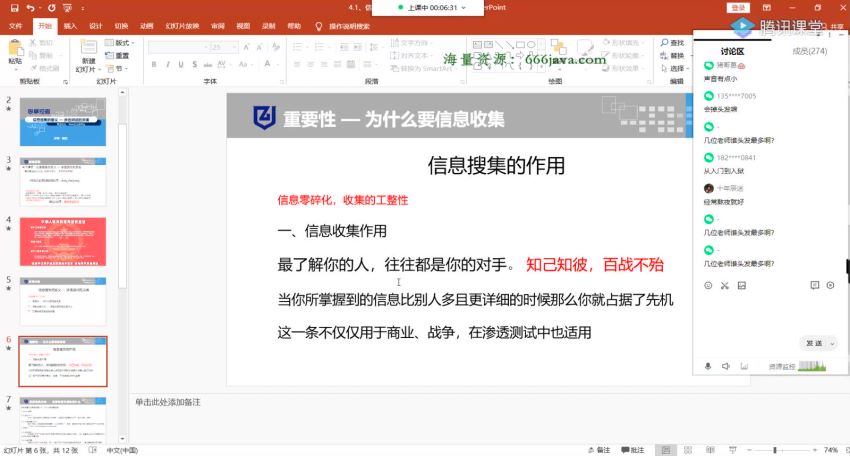The height and width of the screenshot is (456, 850).
Task: Click the Paste icon in the clipboard group
Action: pos(15,52)
